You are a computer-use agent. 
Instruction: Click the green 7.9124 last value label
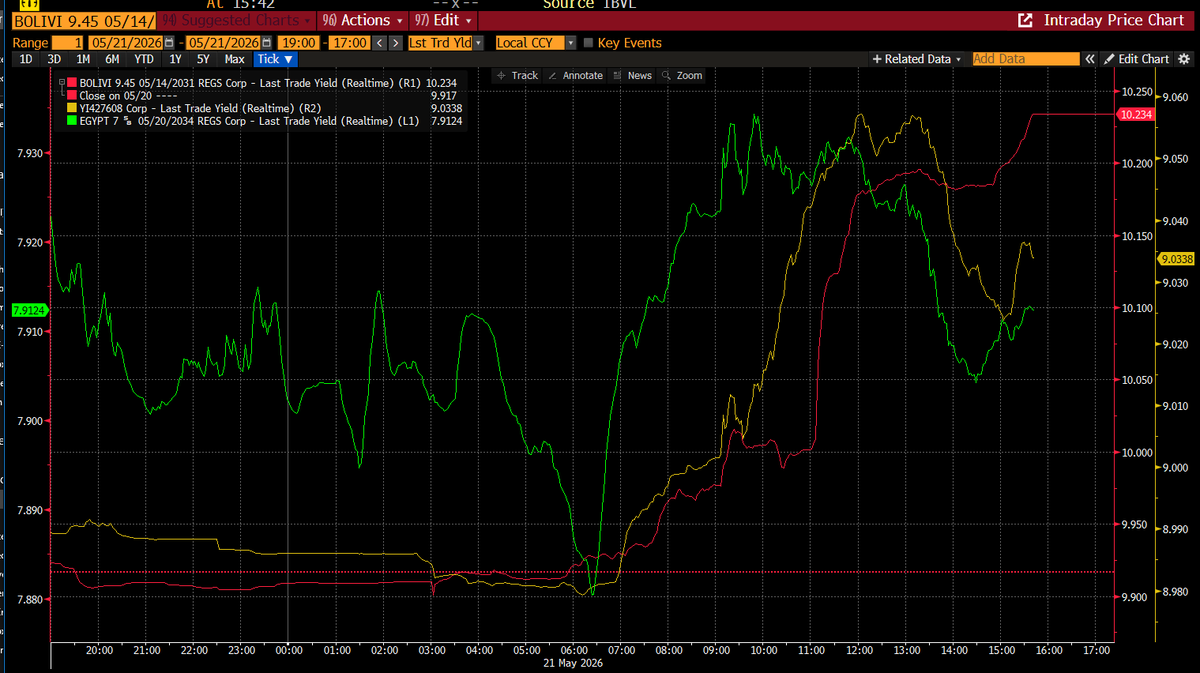pos(29,310)
